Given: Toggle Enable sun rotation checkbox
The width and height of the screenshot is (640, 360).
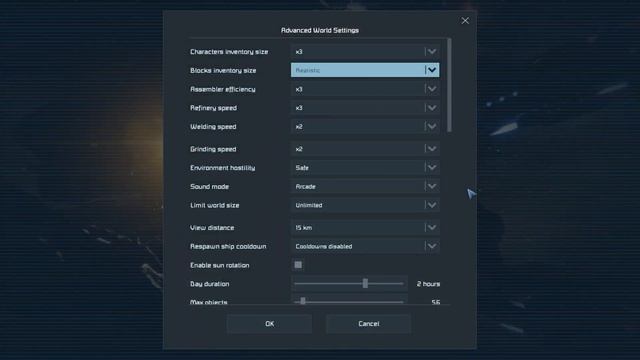Looking at the screenshot, I should (298, 265).
